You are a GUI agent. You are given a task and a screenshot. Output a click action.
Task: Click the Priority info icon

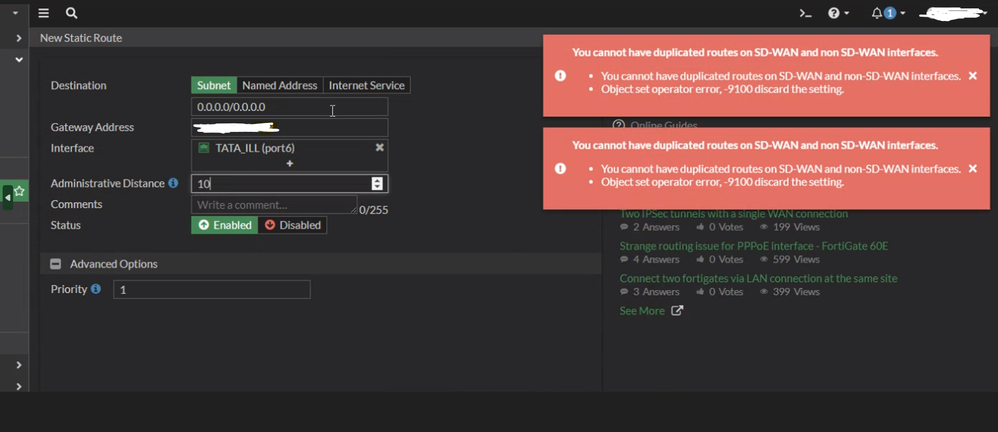96,289
